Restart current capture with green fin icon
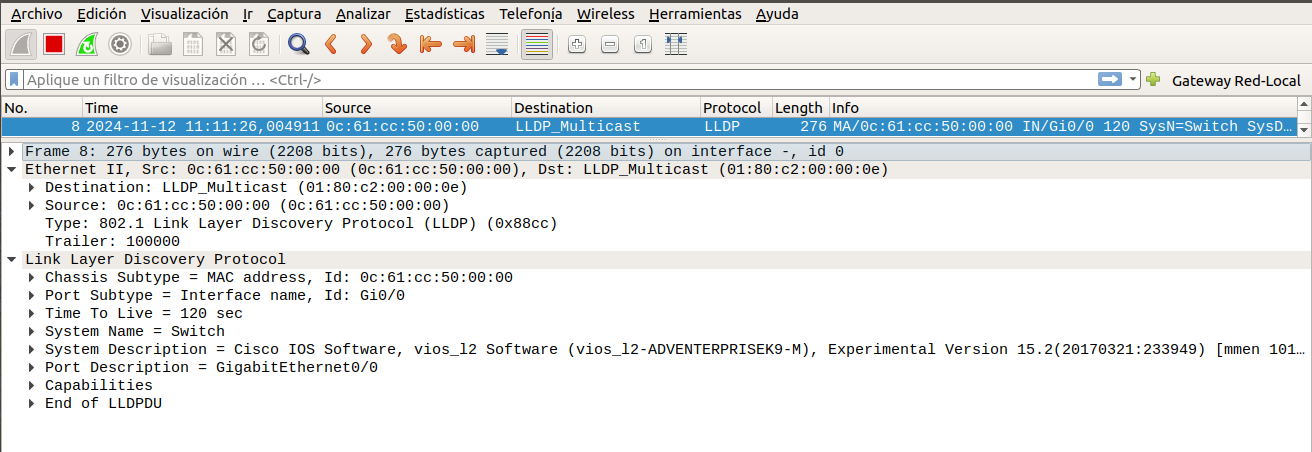This screenshot has height=452, width=1312. (87, 44)
